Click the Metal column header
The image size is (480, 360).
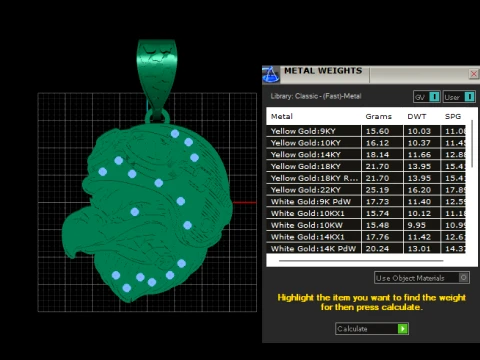pyautogui.click(x=282, y=116)
